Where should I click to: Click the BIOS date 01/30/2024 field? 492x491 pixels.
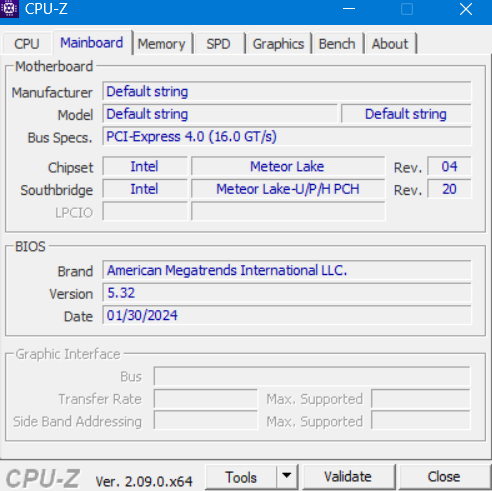pyautogui.click(x=287, y=315)
